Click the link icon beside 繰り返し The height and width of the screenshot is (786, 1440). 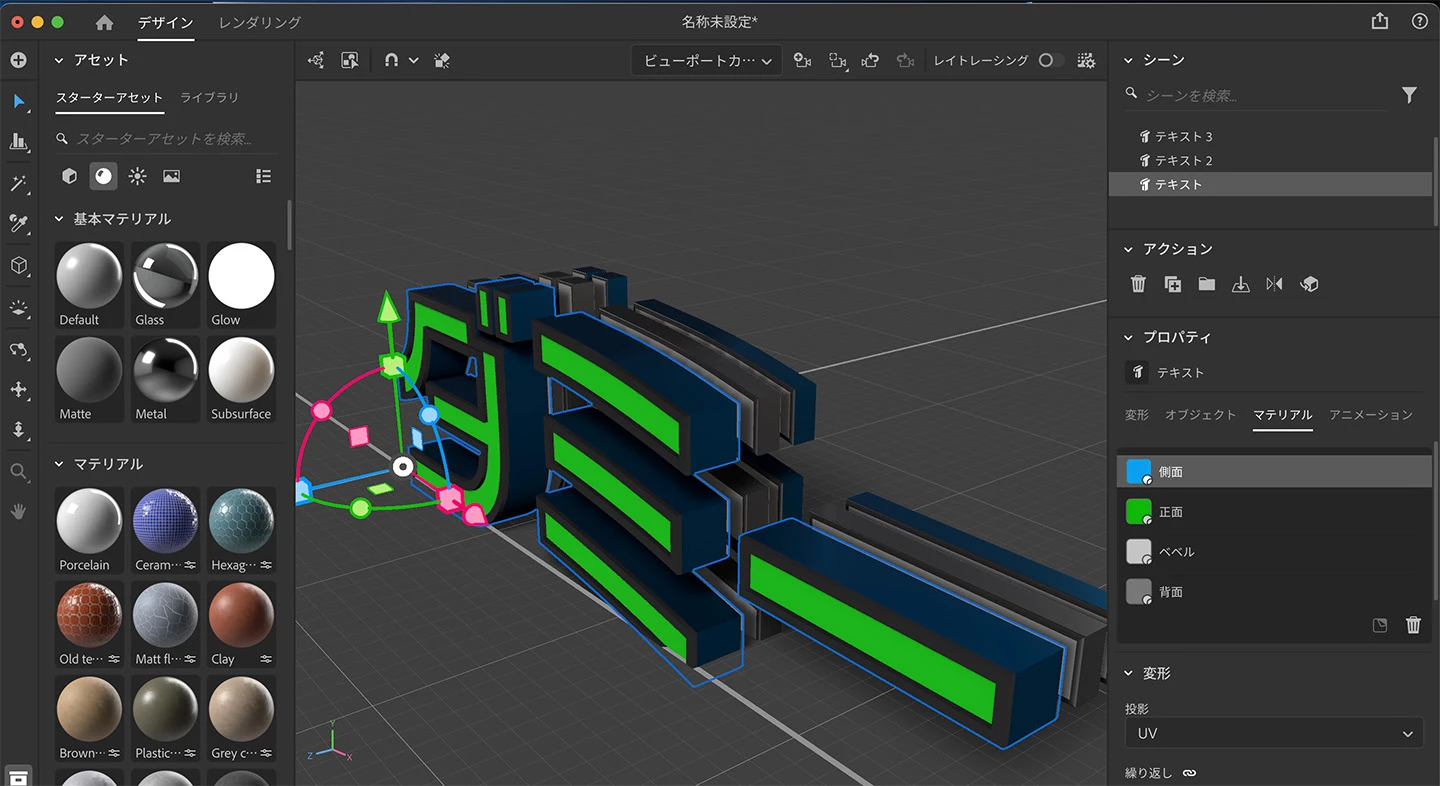[x=1189, y=773]
